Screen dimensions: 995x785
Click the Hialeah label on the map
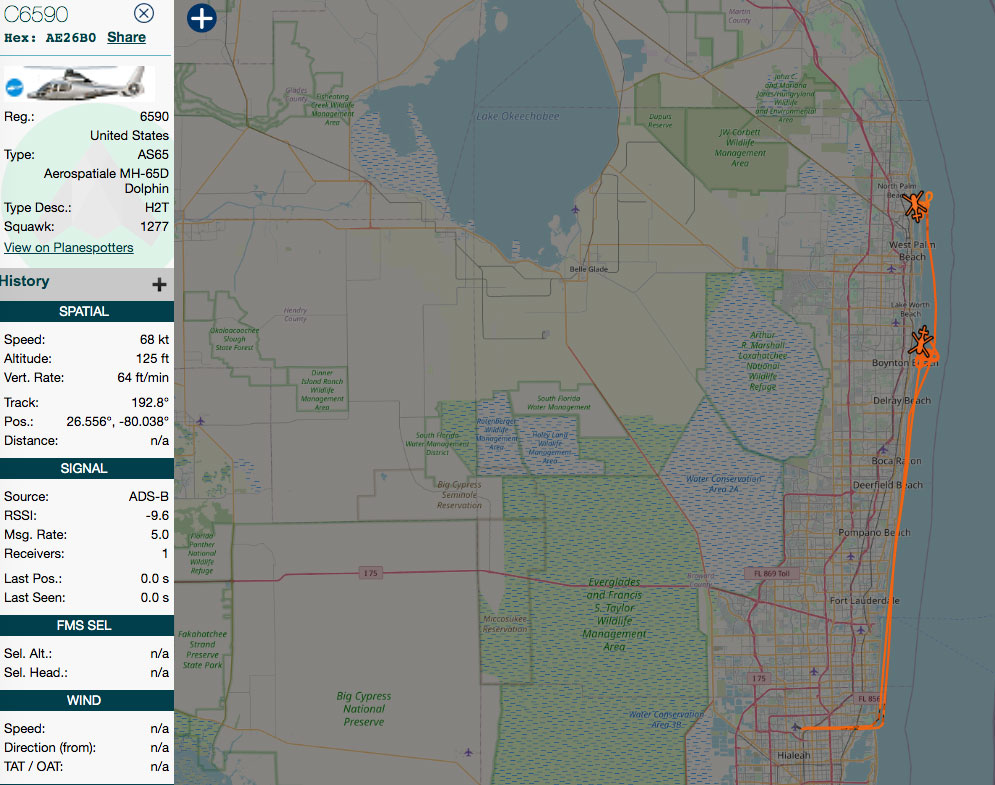[794, 755]
